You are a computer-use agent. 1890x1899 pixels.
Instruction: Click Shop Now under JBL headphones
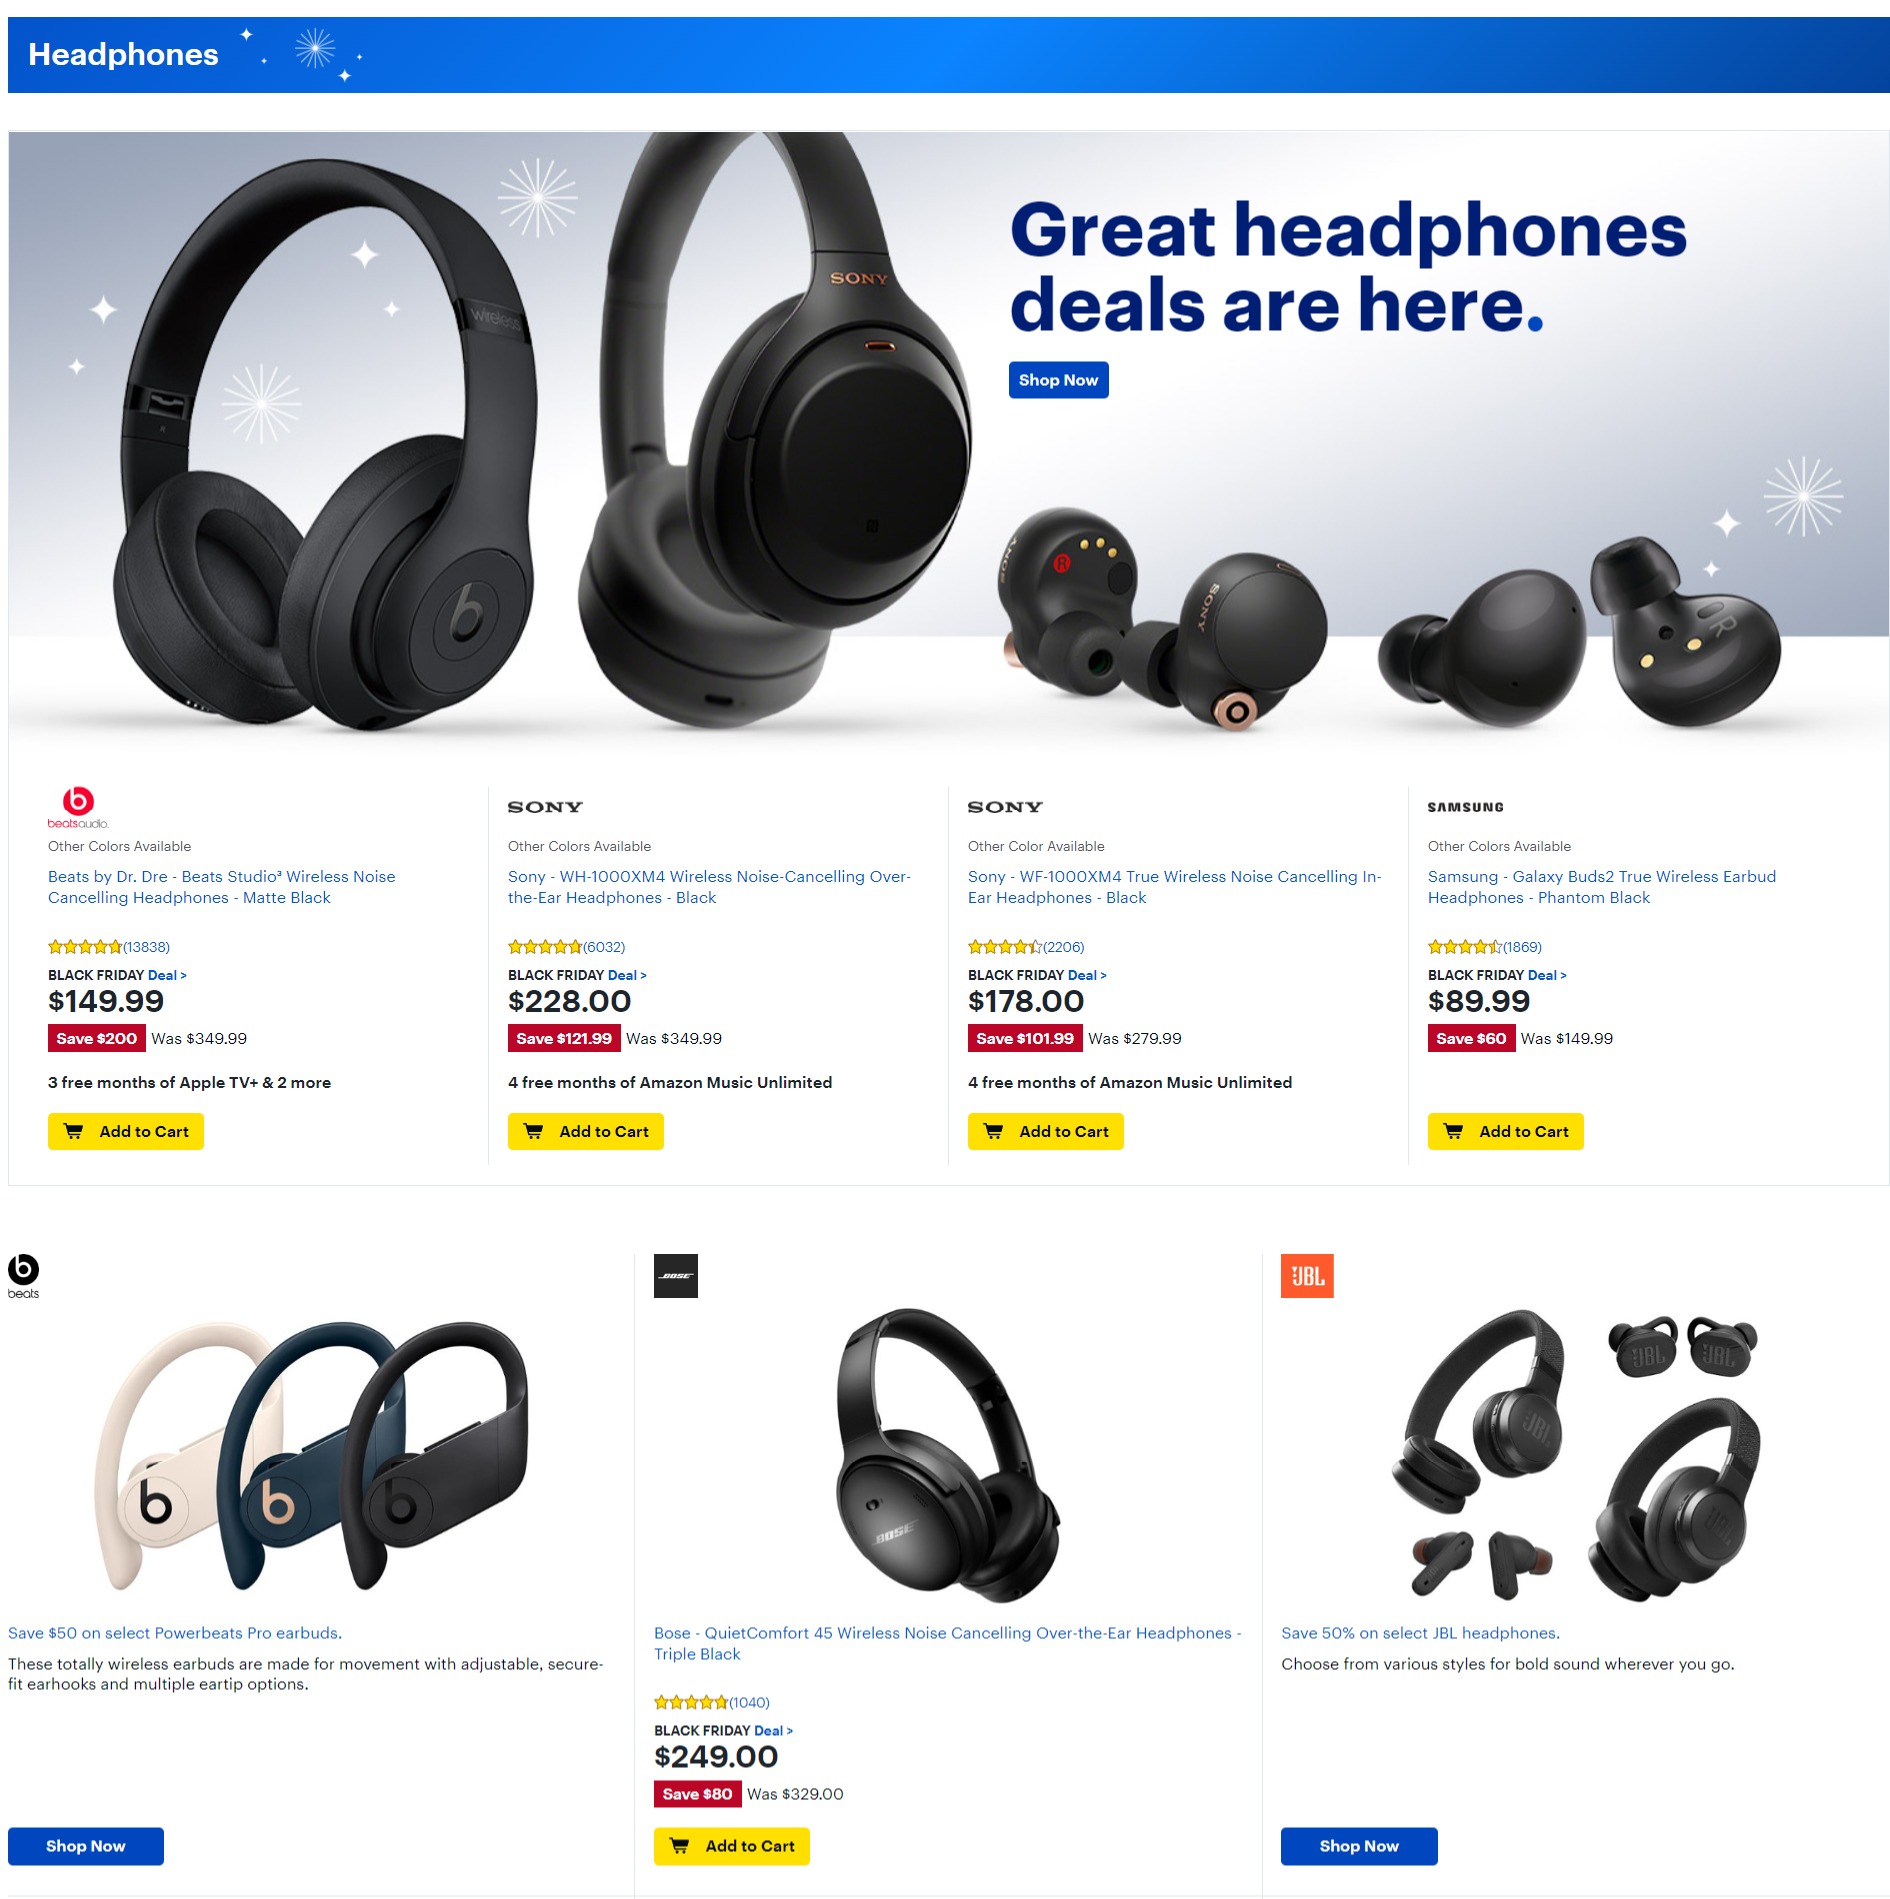click(x=1359, y=1847)
